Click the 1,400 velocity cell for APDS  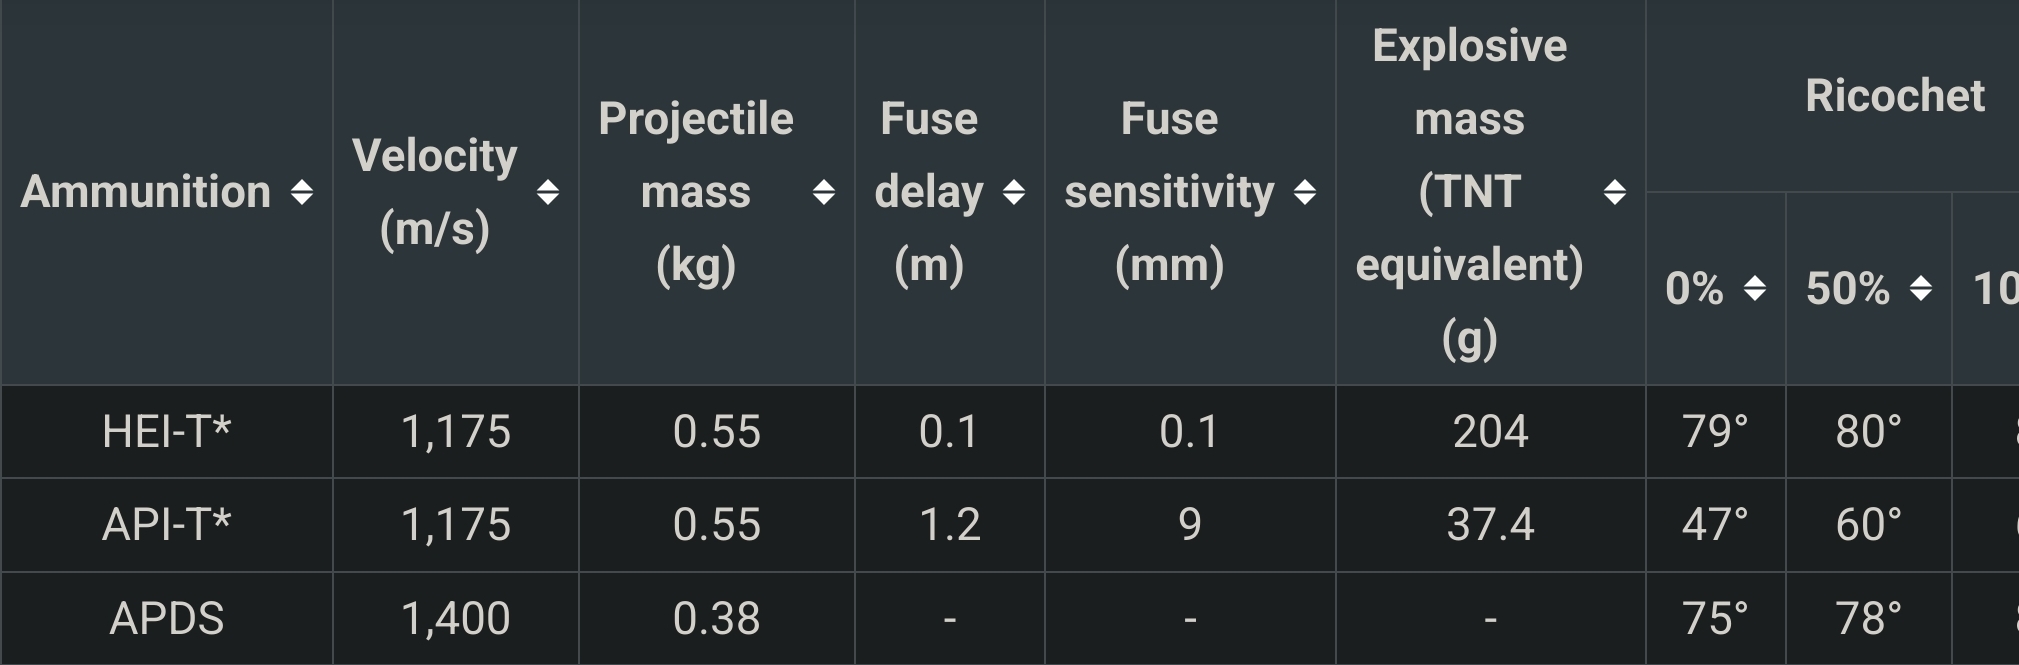(456, 618)
